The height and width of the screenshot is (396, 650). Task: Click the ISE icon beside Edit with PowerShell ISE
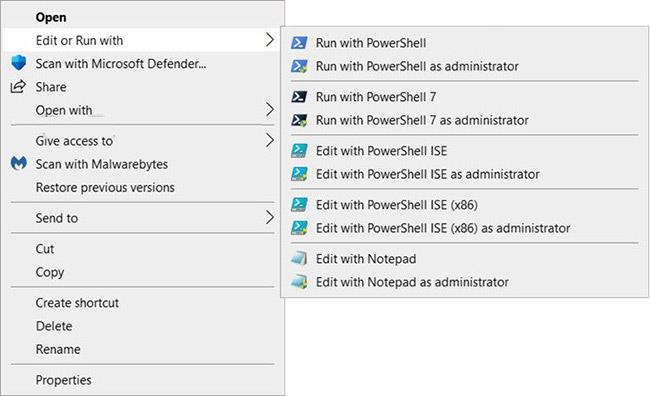pos(299,151)
